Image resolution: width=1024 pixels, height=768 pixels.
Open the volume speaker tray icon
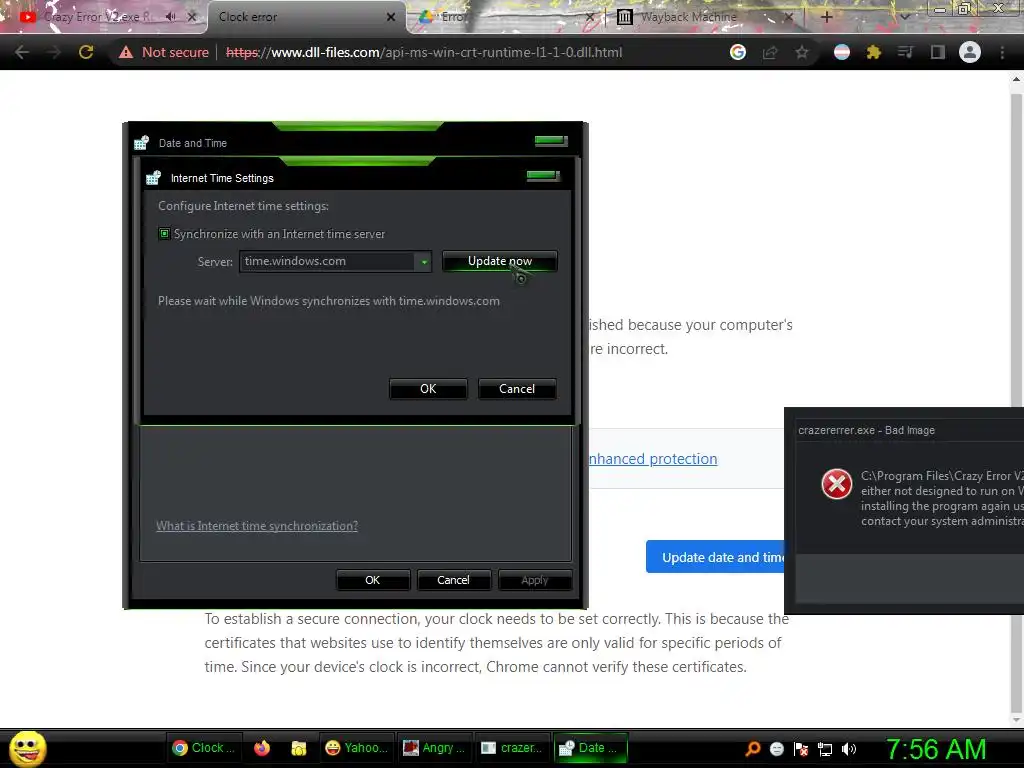pyautogui.click(x=849, y=749)
